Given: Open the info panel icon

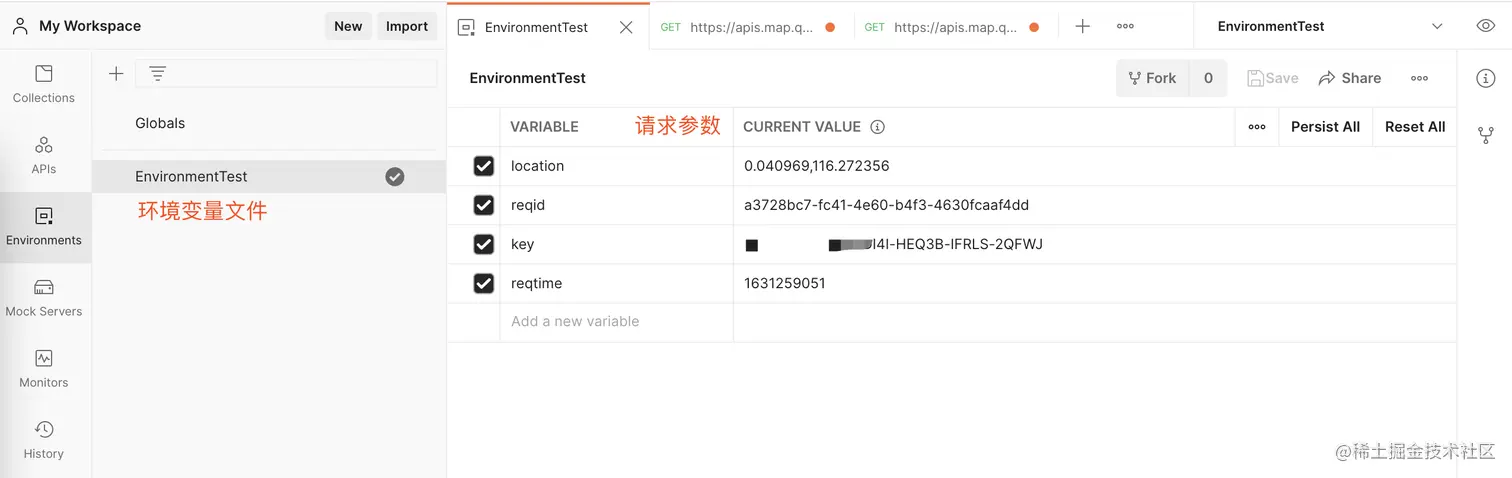Looking at the screenshot, I should [x=1485, y=78].
